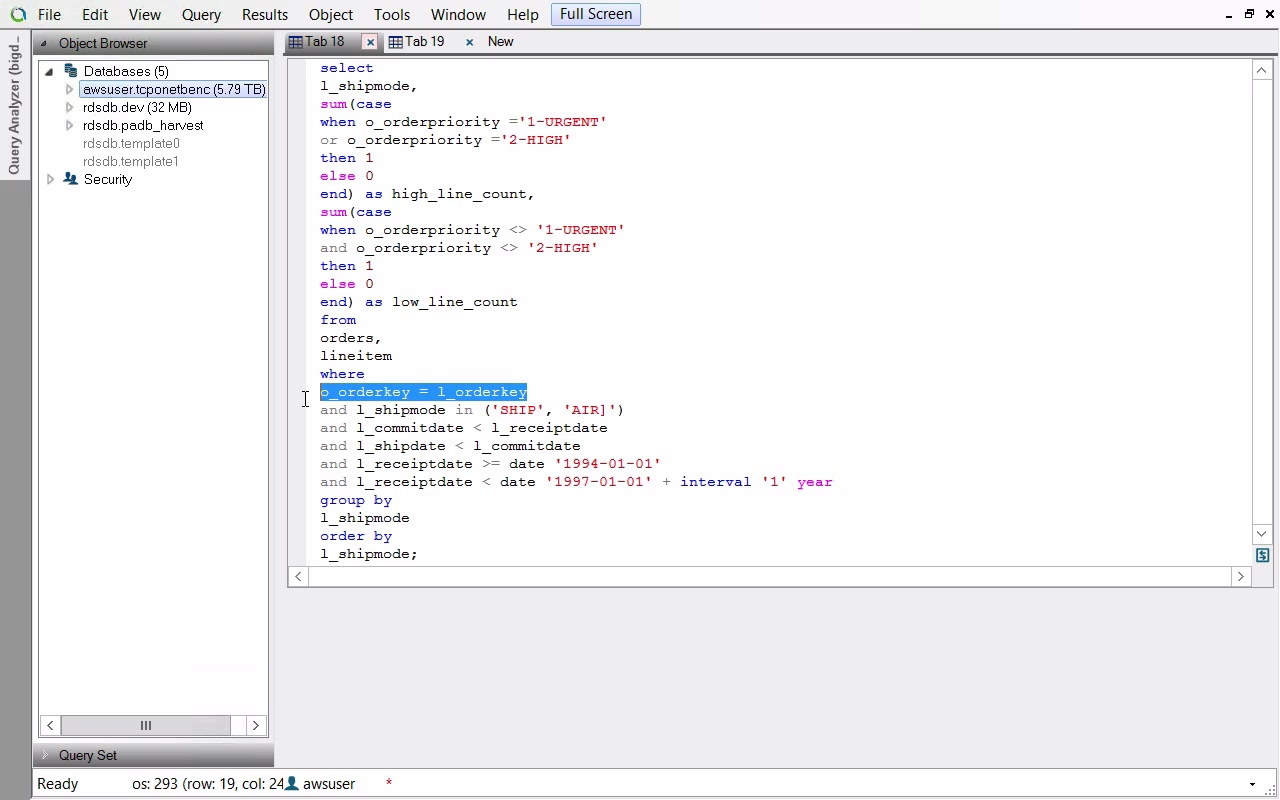The height and width of the screenshot is (800, 1280).
Task: Click the small icon below the vertical scrollbar
Action: pos(1262,555)
